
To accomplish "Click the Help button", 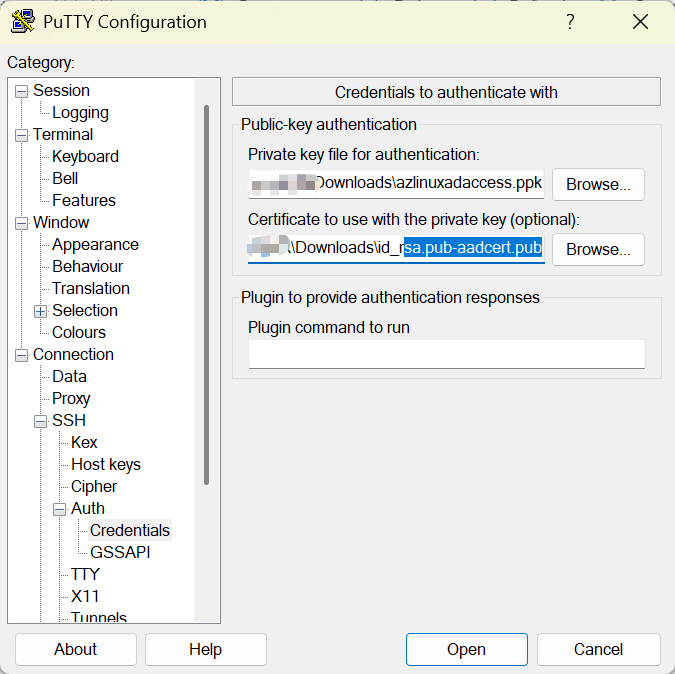I will [x=206, y=649].
